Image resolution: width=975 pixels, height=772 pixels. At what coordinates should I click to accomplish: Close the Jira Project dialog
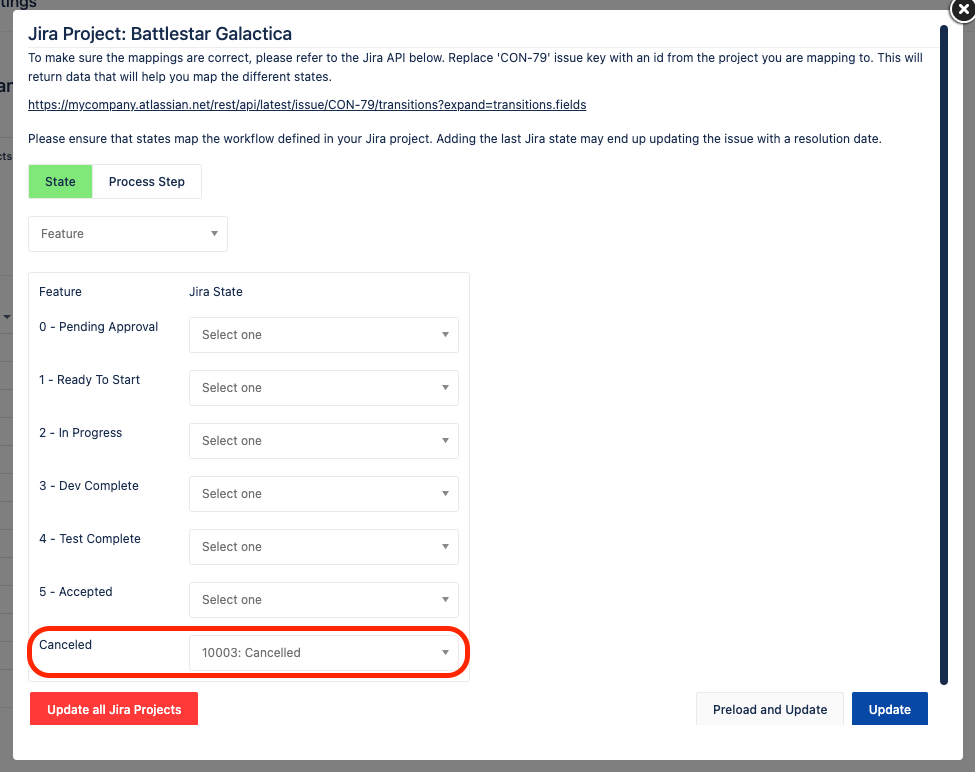[963, 9]
